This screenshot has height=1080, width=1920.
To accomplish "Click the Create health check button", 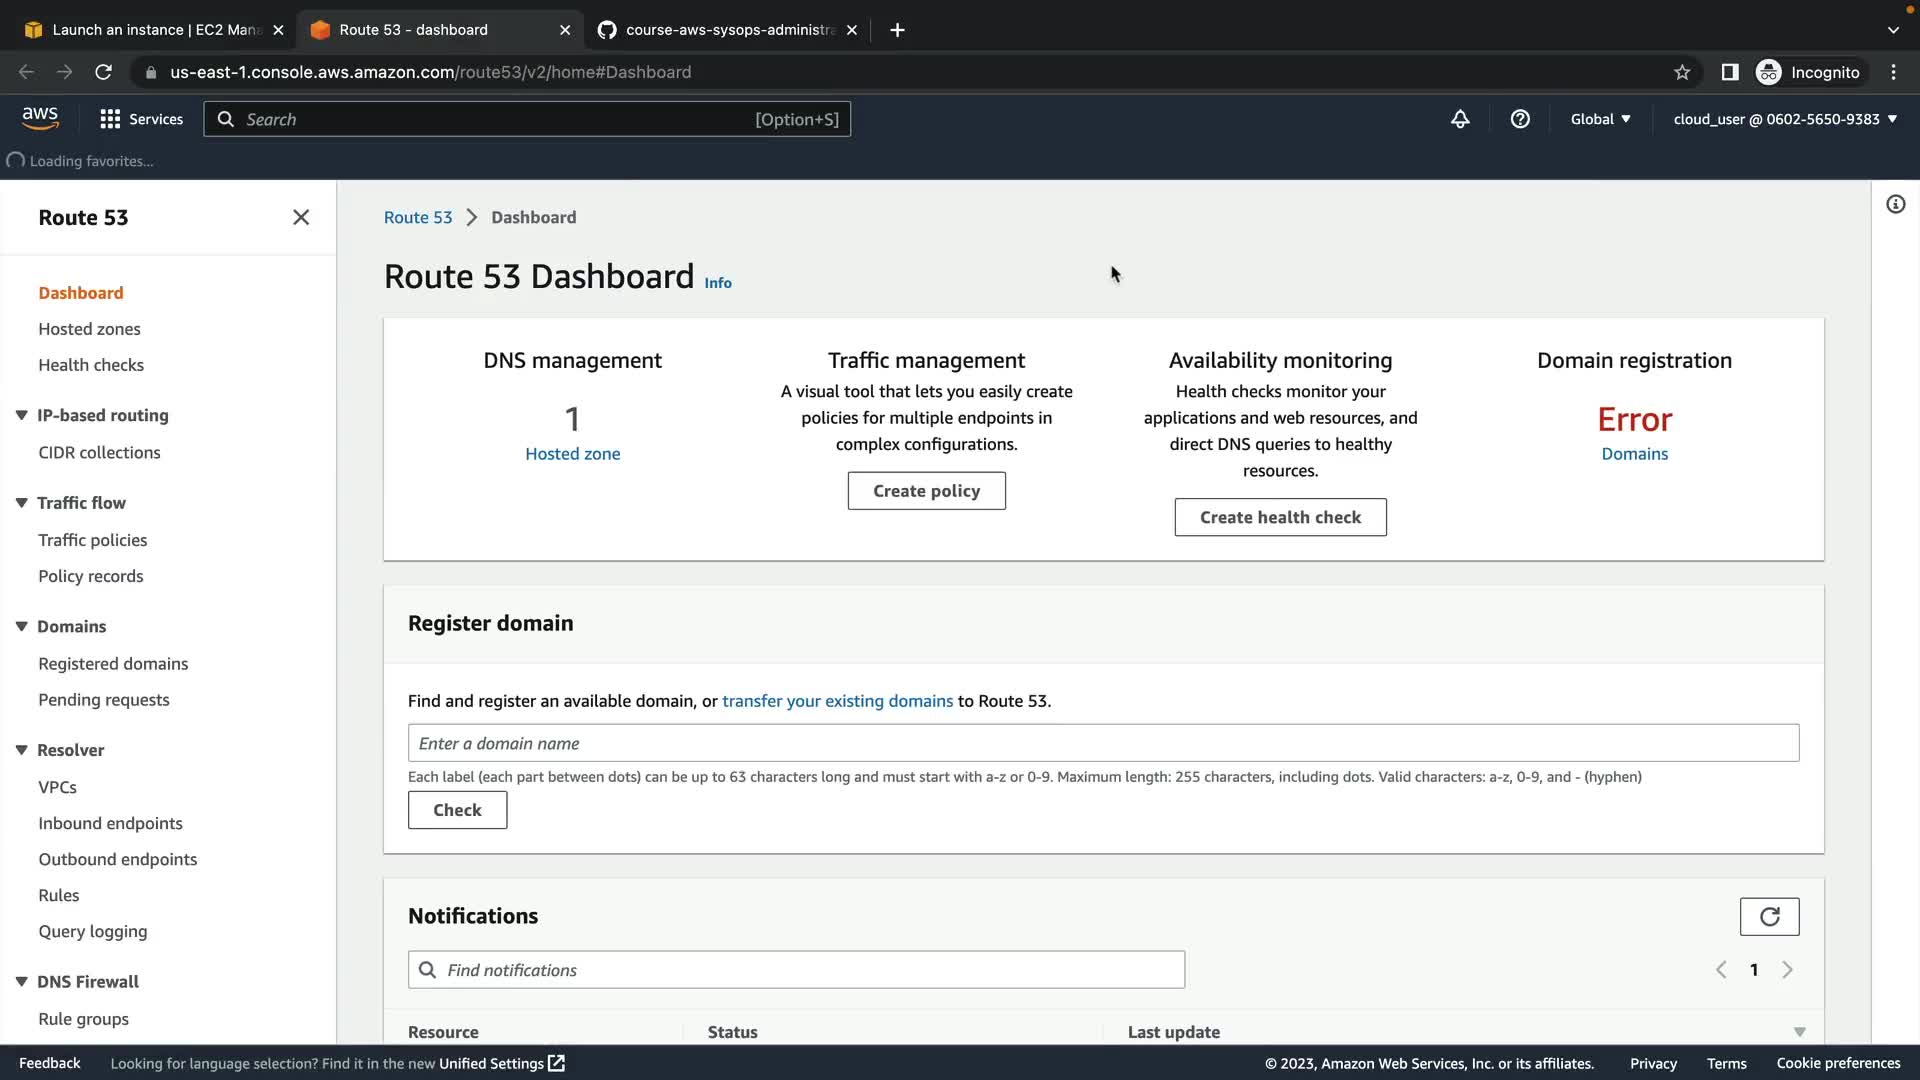I will pyautogui.click(x=1280, y=517).
